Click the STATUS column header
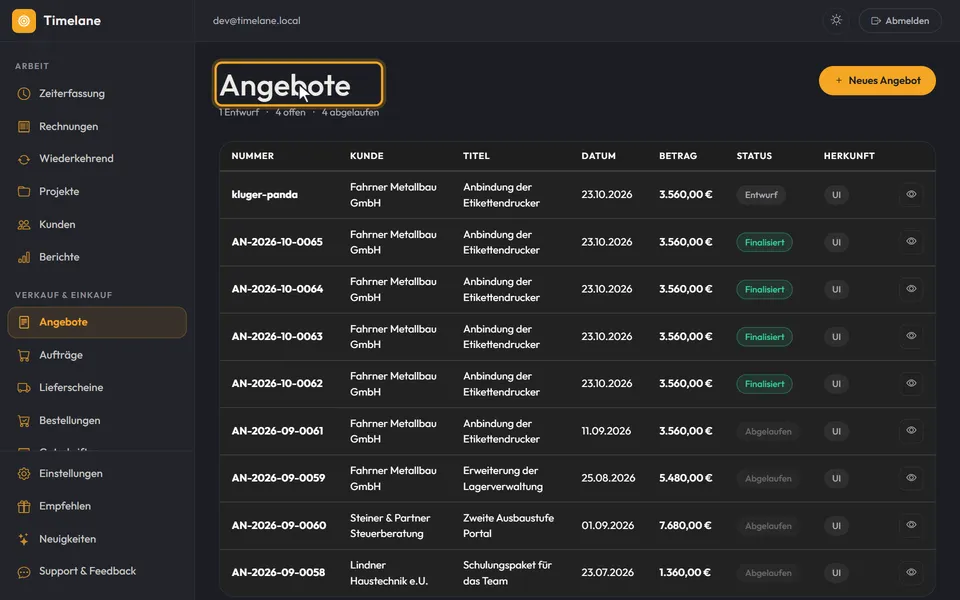This screenshot has height=600, width=960. tap(754, 156)
